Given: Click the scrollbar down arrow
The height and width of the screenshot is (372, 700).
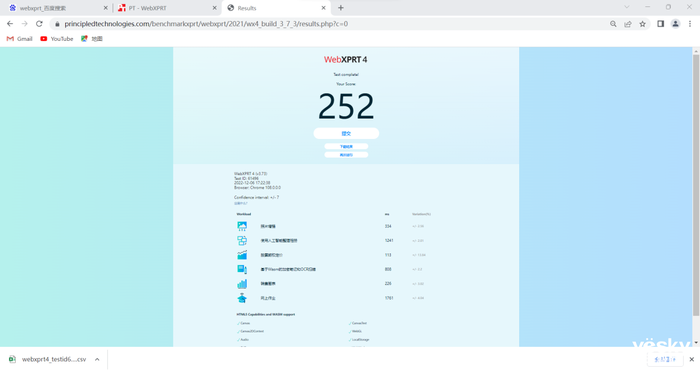Looking at the screenshot, I should (696, 343).
